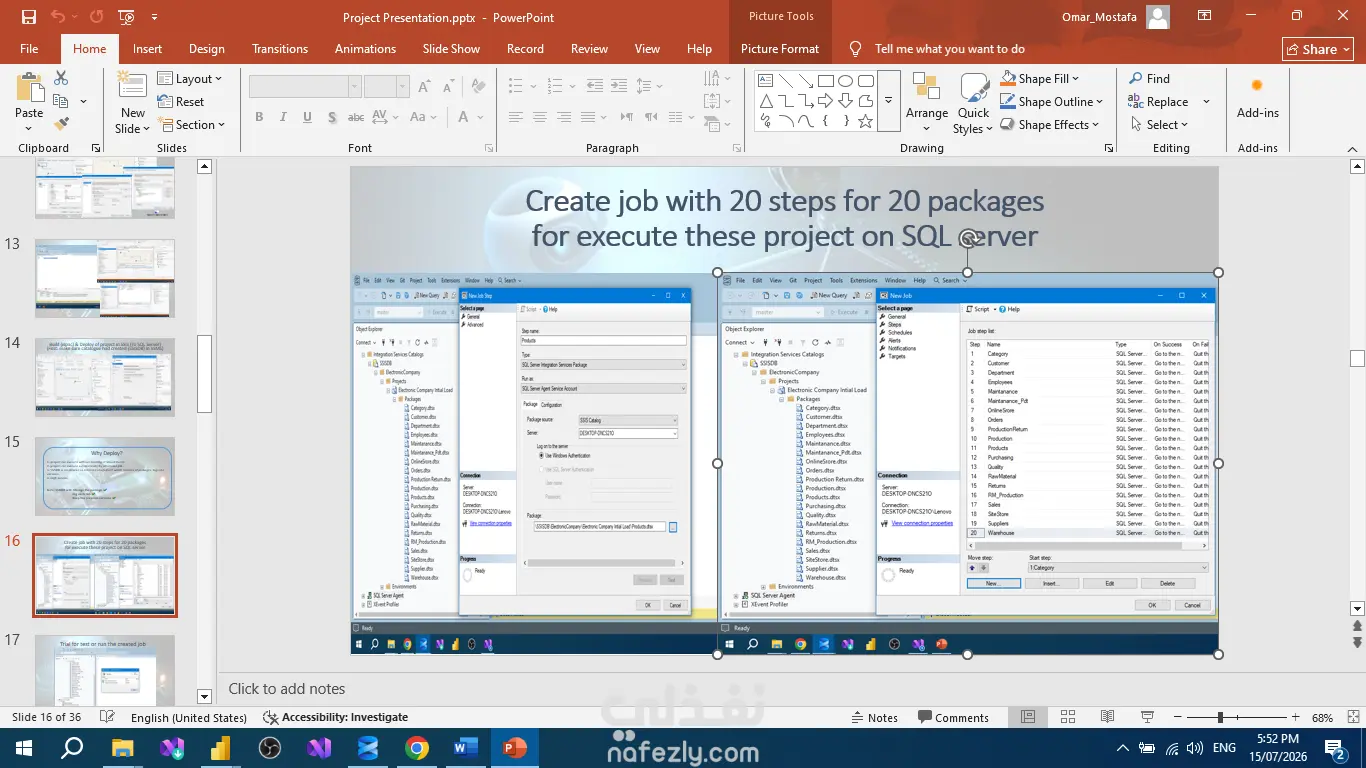
Task: Select slide 15 thumbnail
Action: [105, 476]
